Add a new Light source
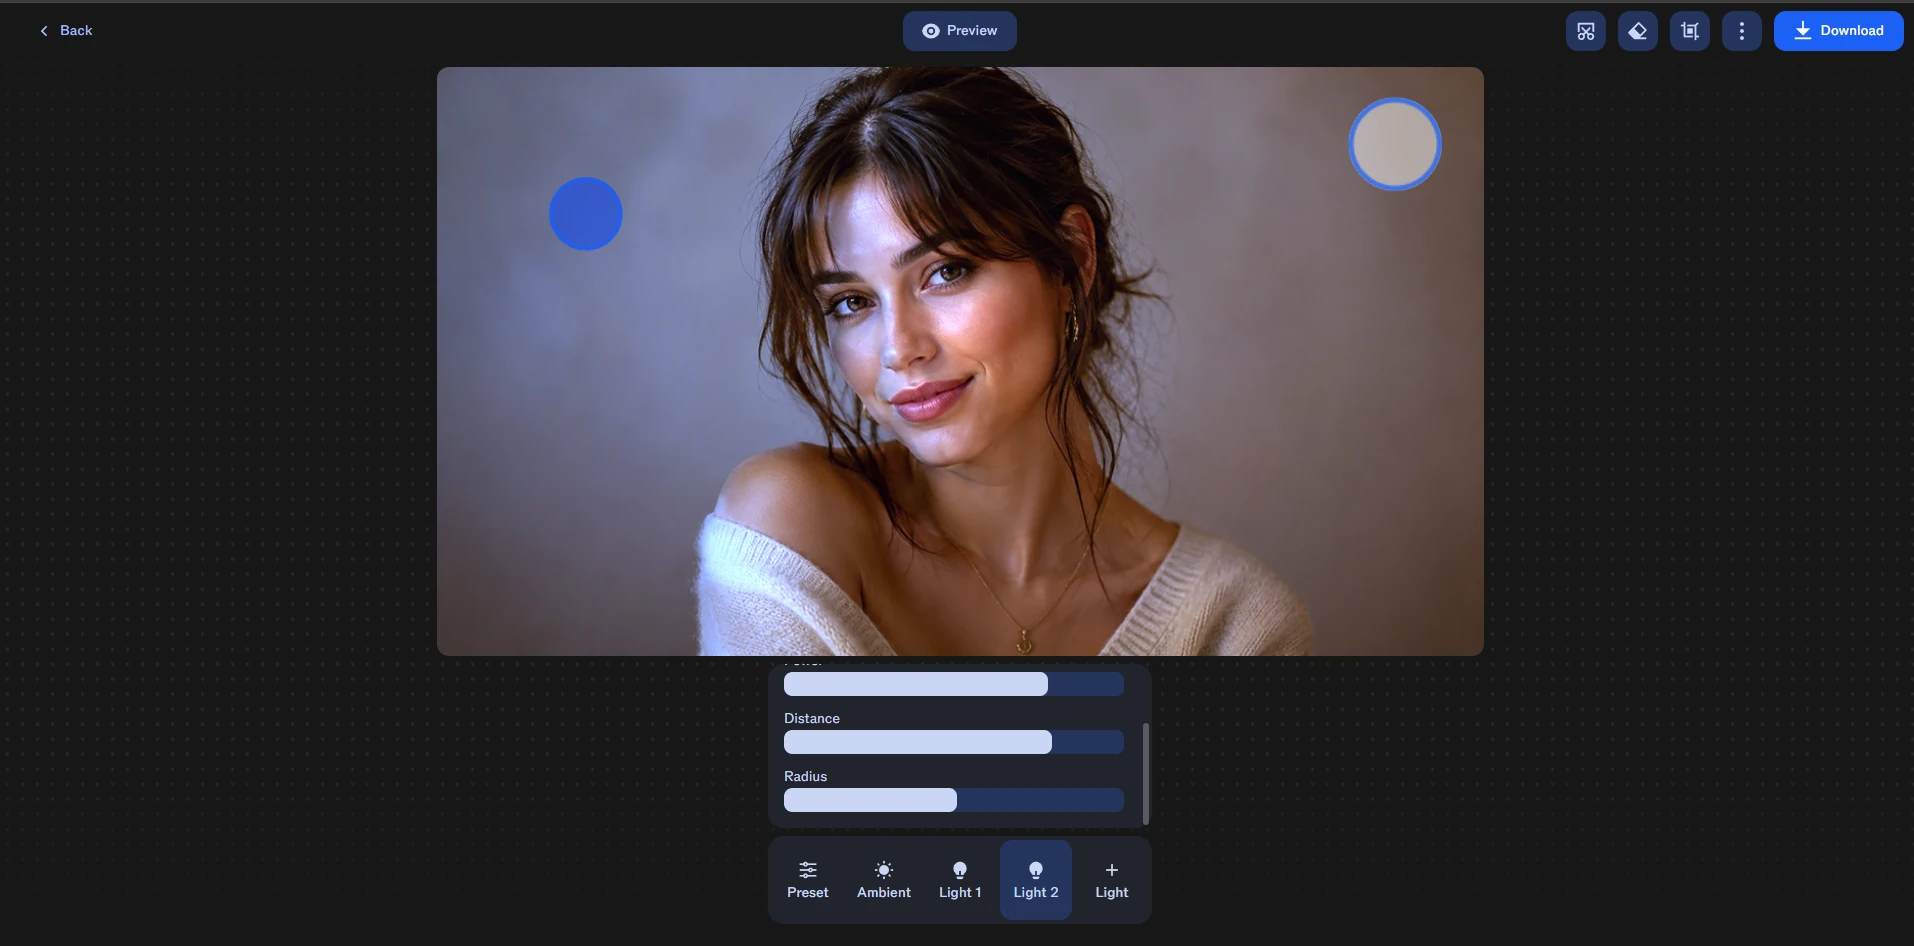 (1111, 880)
